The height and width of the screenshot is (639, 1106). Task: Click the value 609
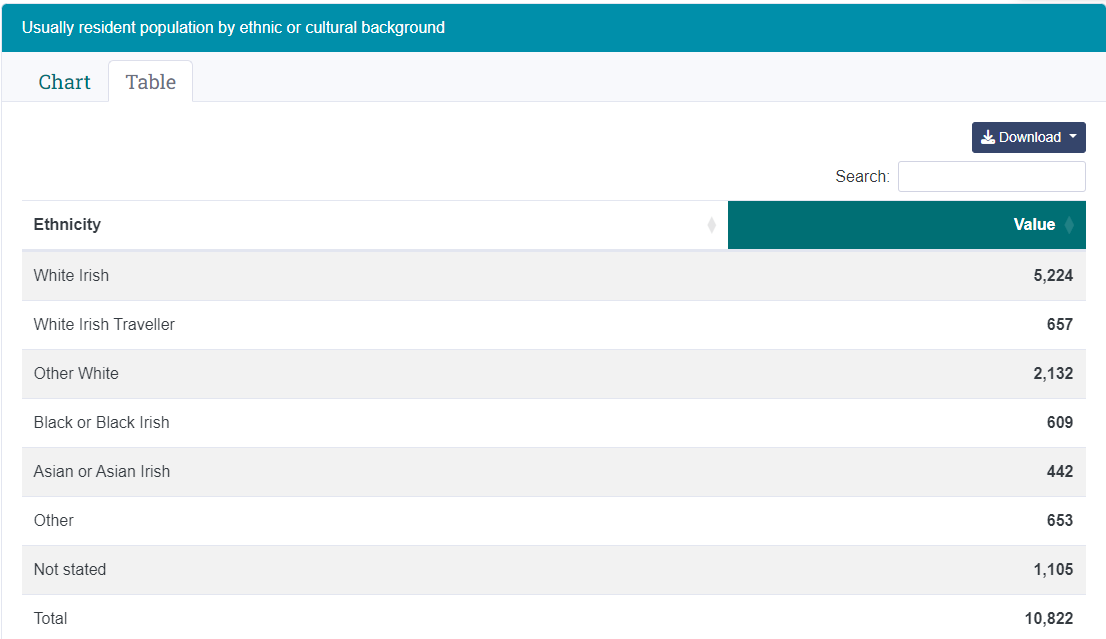coord(1059,422)
